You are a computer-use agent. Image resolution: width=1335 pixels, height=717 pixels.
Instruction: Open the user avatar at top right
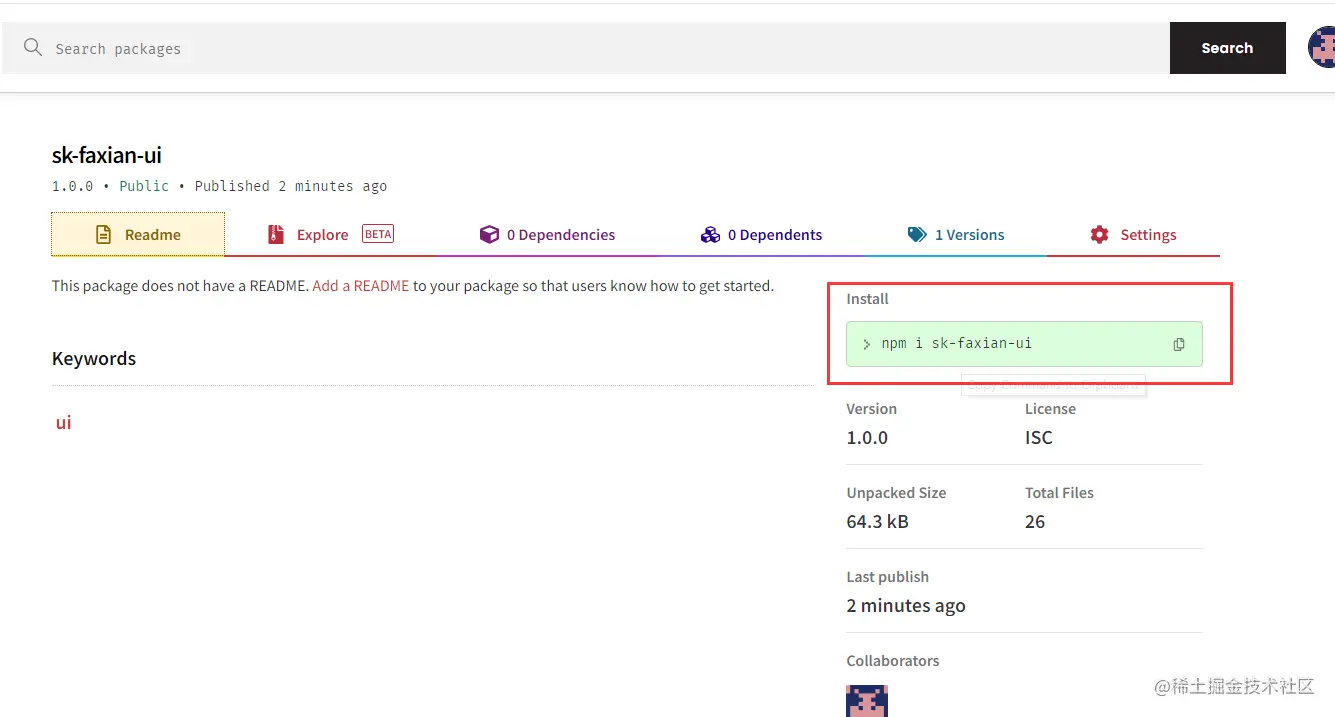point(1322,47)
